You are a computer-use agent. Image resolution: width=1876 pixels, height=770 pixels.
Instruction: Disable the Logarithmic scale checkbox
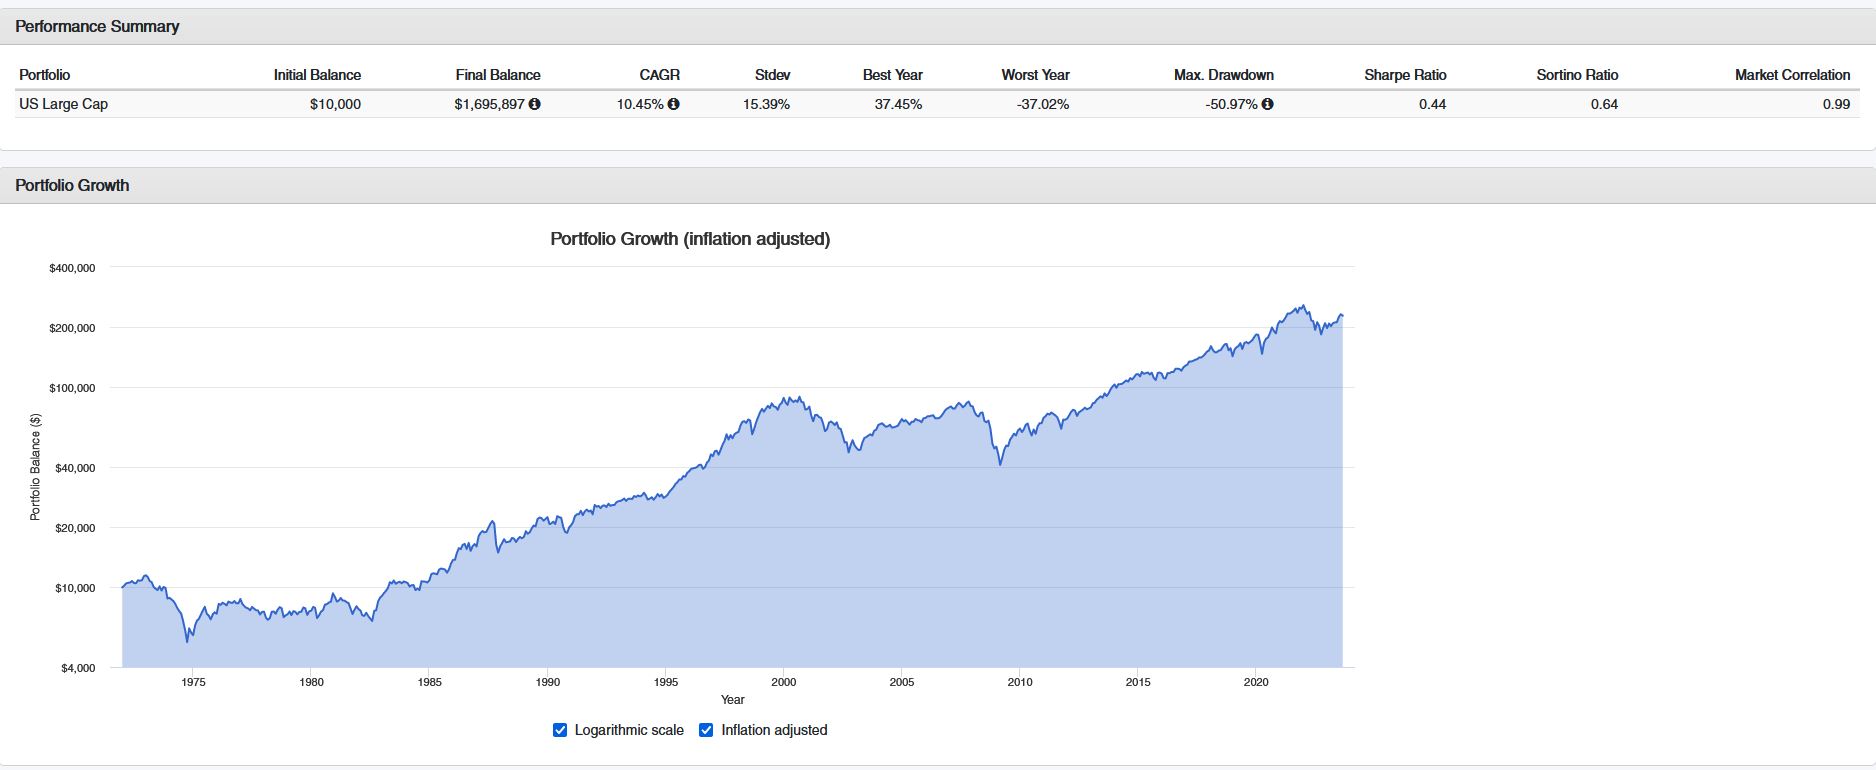pos(560,730)
